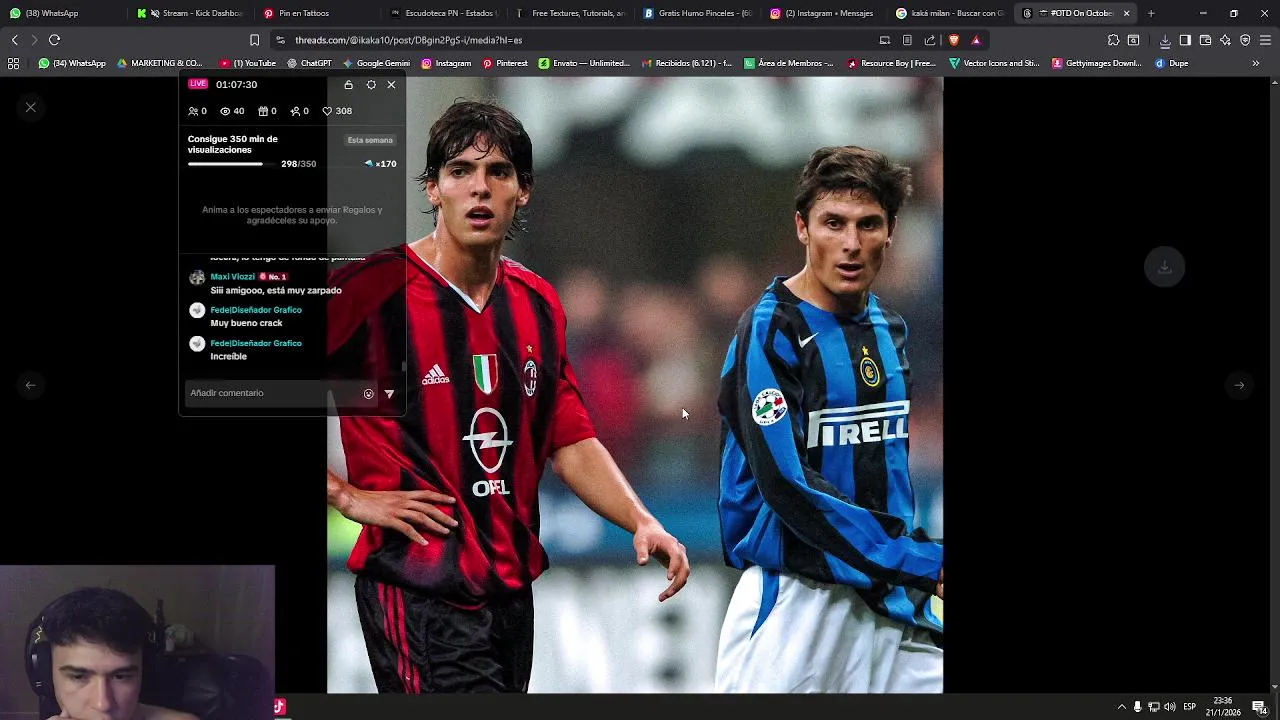Open the Leo AI sparkle icon
This screenshot has width=1280, height=720.
coord(1225,40)
